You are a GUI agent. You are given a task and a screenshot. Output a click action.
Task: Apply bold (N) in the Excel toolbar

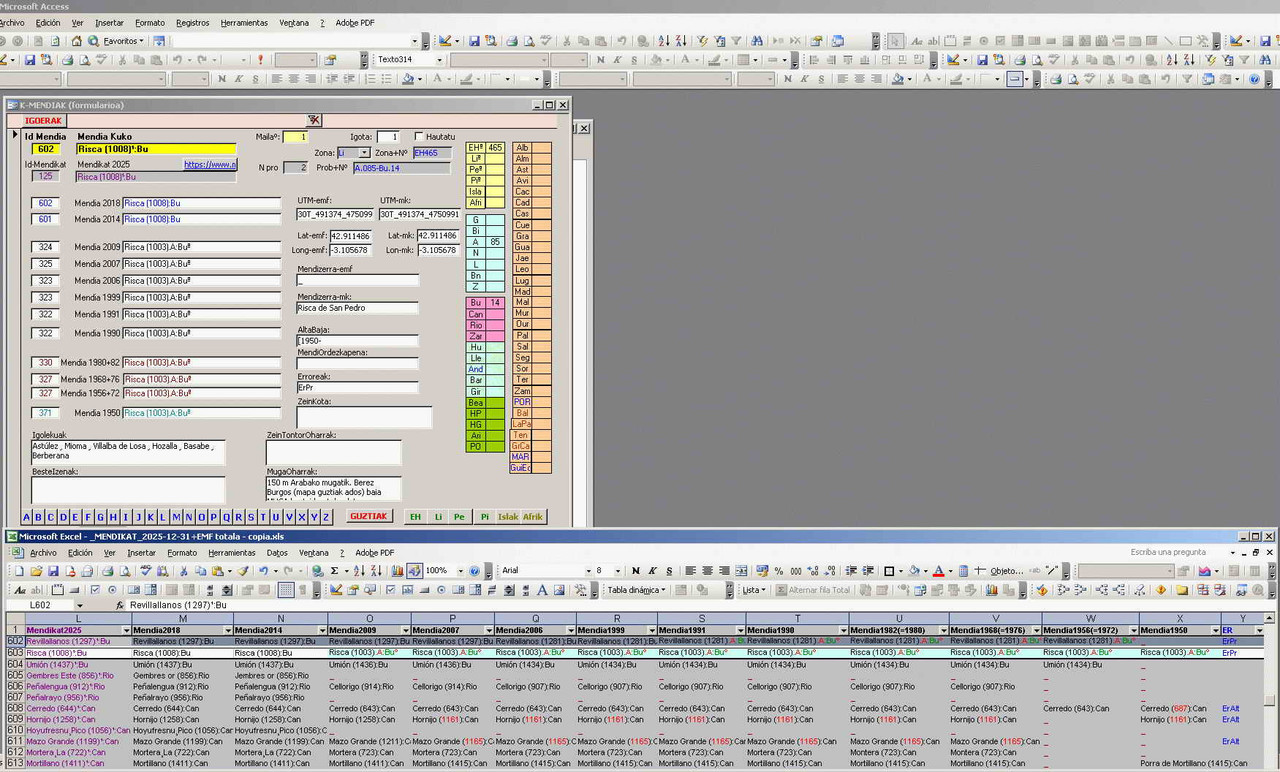[636, 571]
